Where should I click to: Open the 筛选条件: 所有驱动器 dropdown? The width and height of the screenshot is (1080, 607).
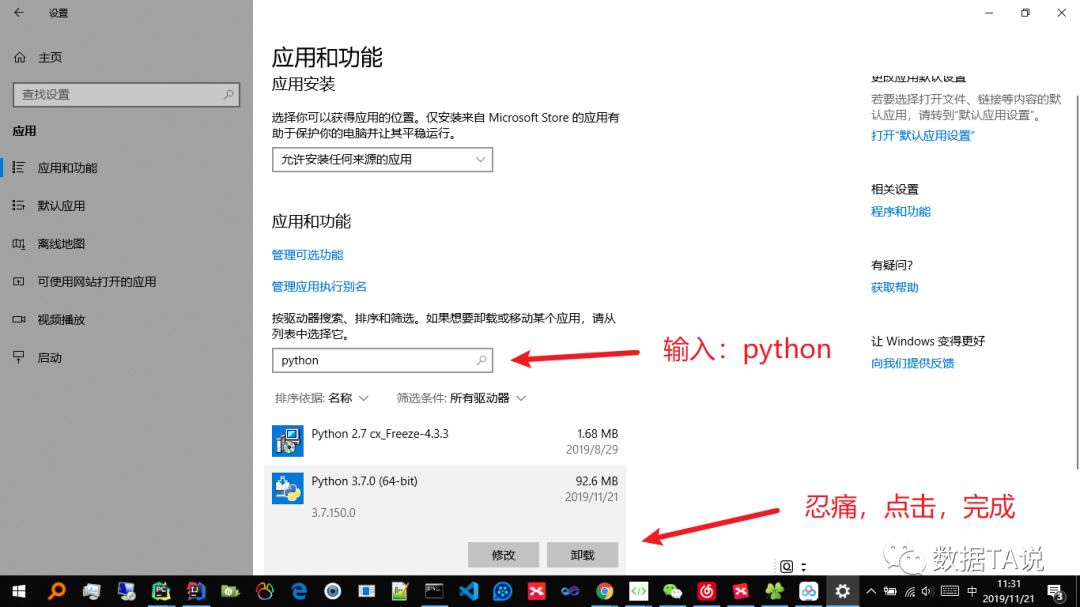click(461, 398)
